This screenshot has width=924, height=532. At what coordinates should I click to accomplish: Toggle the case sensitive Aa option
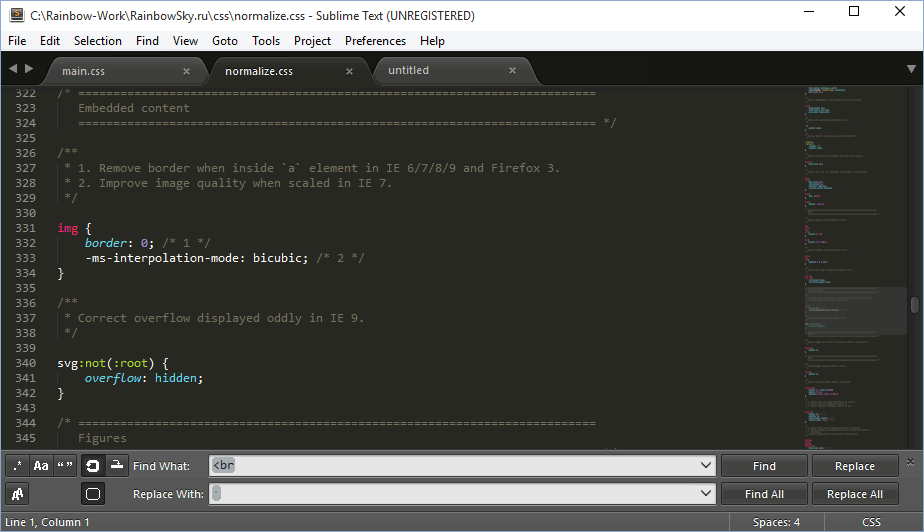[41, 465]
